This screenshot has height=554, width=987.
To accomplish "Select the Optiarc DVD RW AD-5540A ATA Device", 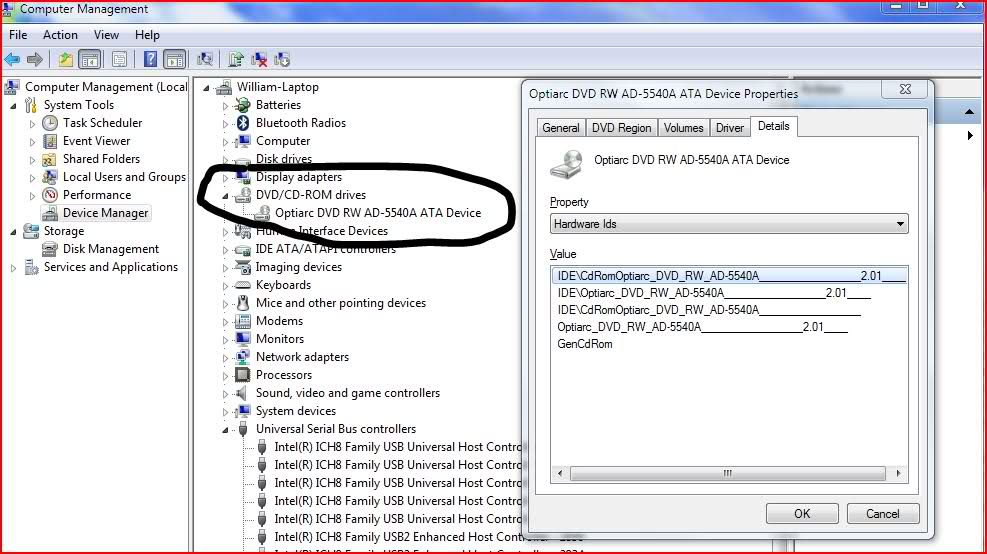I will 378,213.
